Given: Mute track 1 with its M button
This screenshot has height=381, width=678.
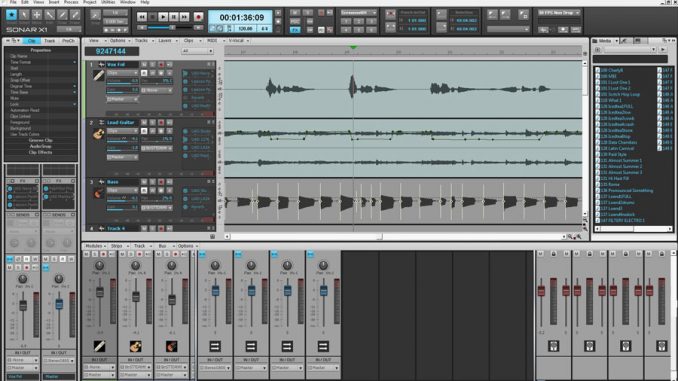Looking at the screenshot, I should 144,64.
